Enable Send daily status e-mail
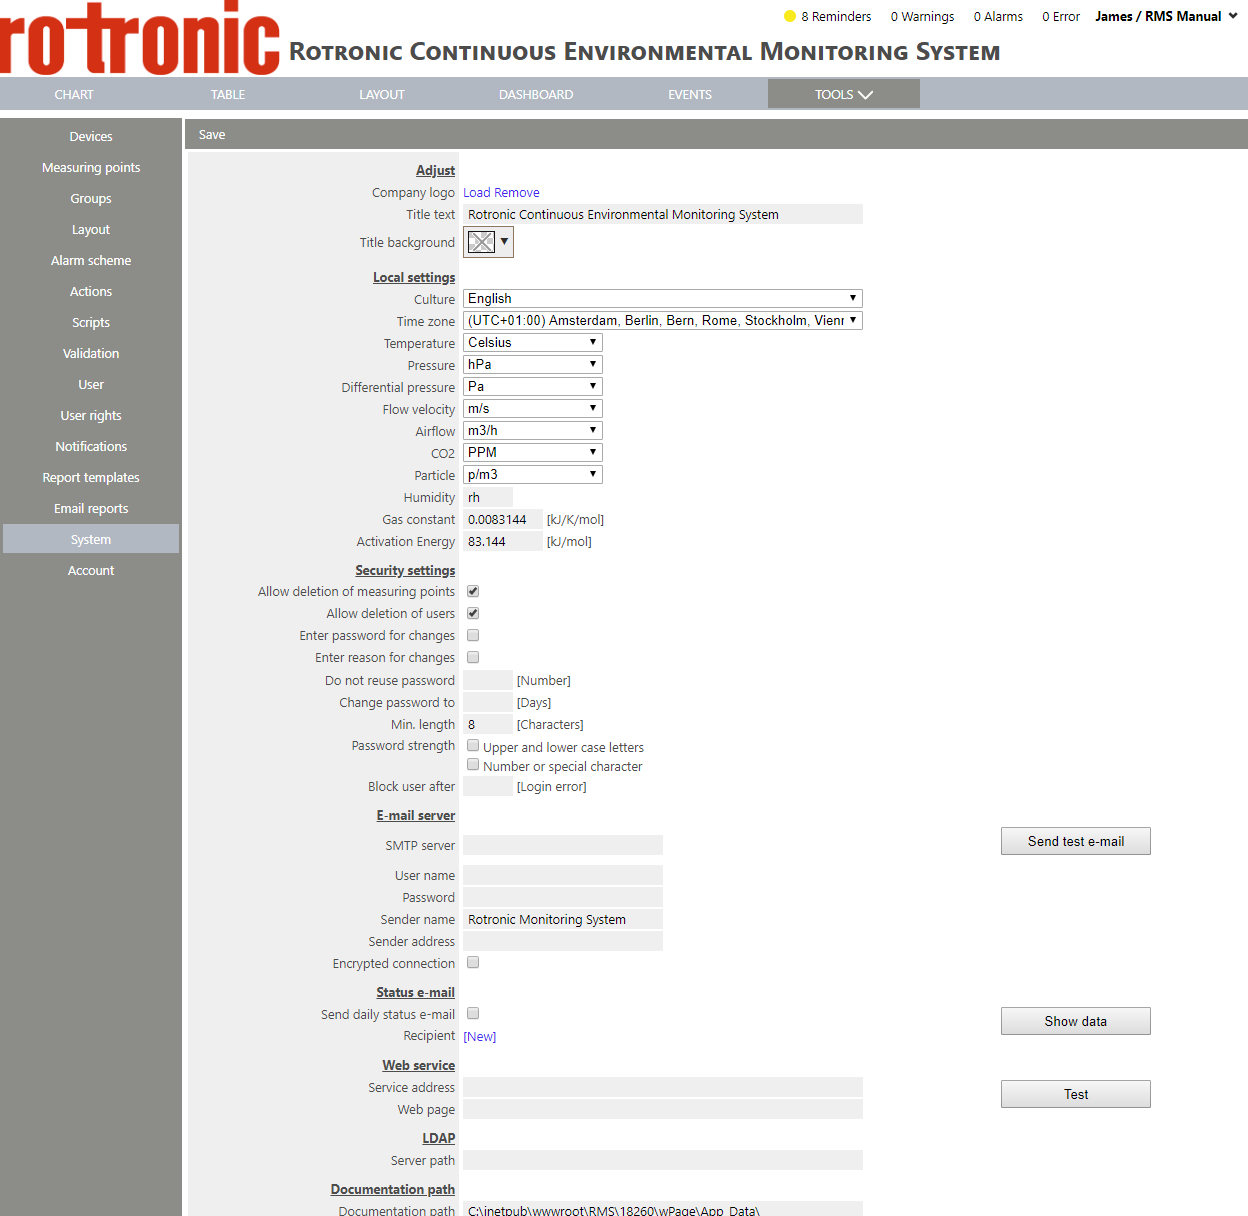This screenshot has height=1216, width=1248. click(x=473, y=1013)
